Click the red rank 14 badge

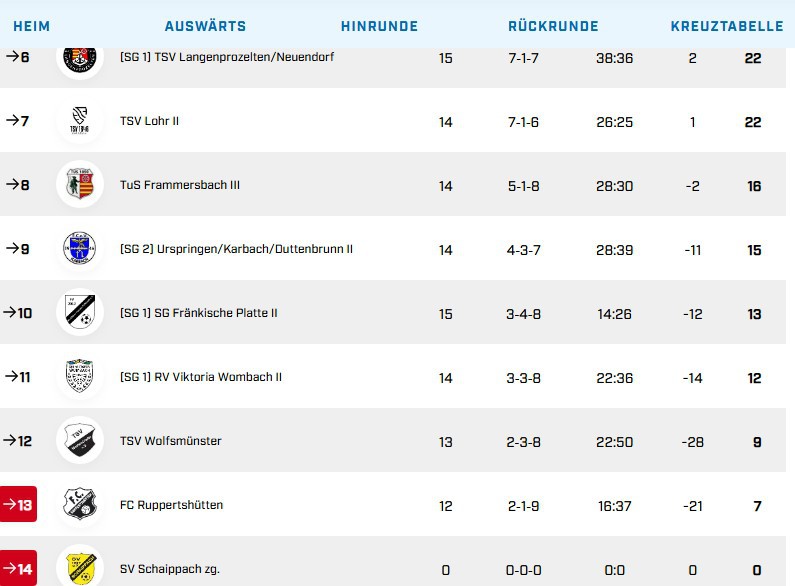click(19, 568)
